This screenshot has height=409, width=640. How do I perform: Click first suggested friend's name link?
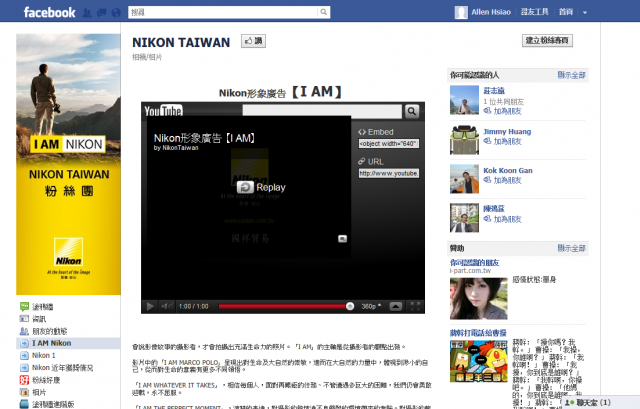tap(494, 91)
